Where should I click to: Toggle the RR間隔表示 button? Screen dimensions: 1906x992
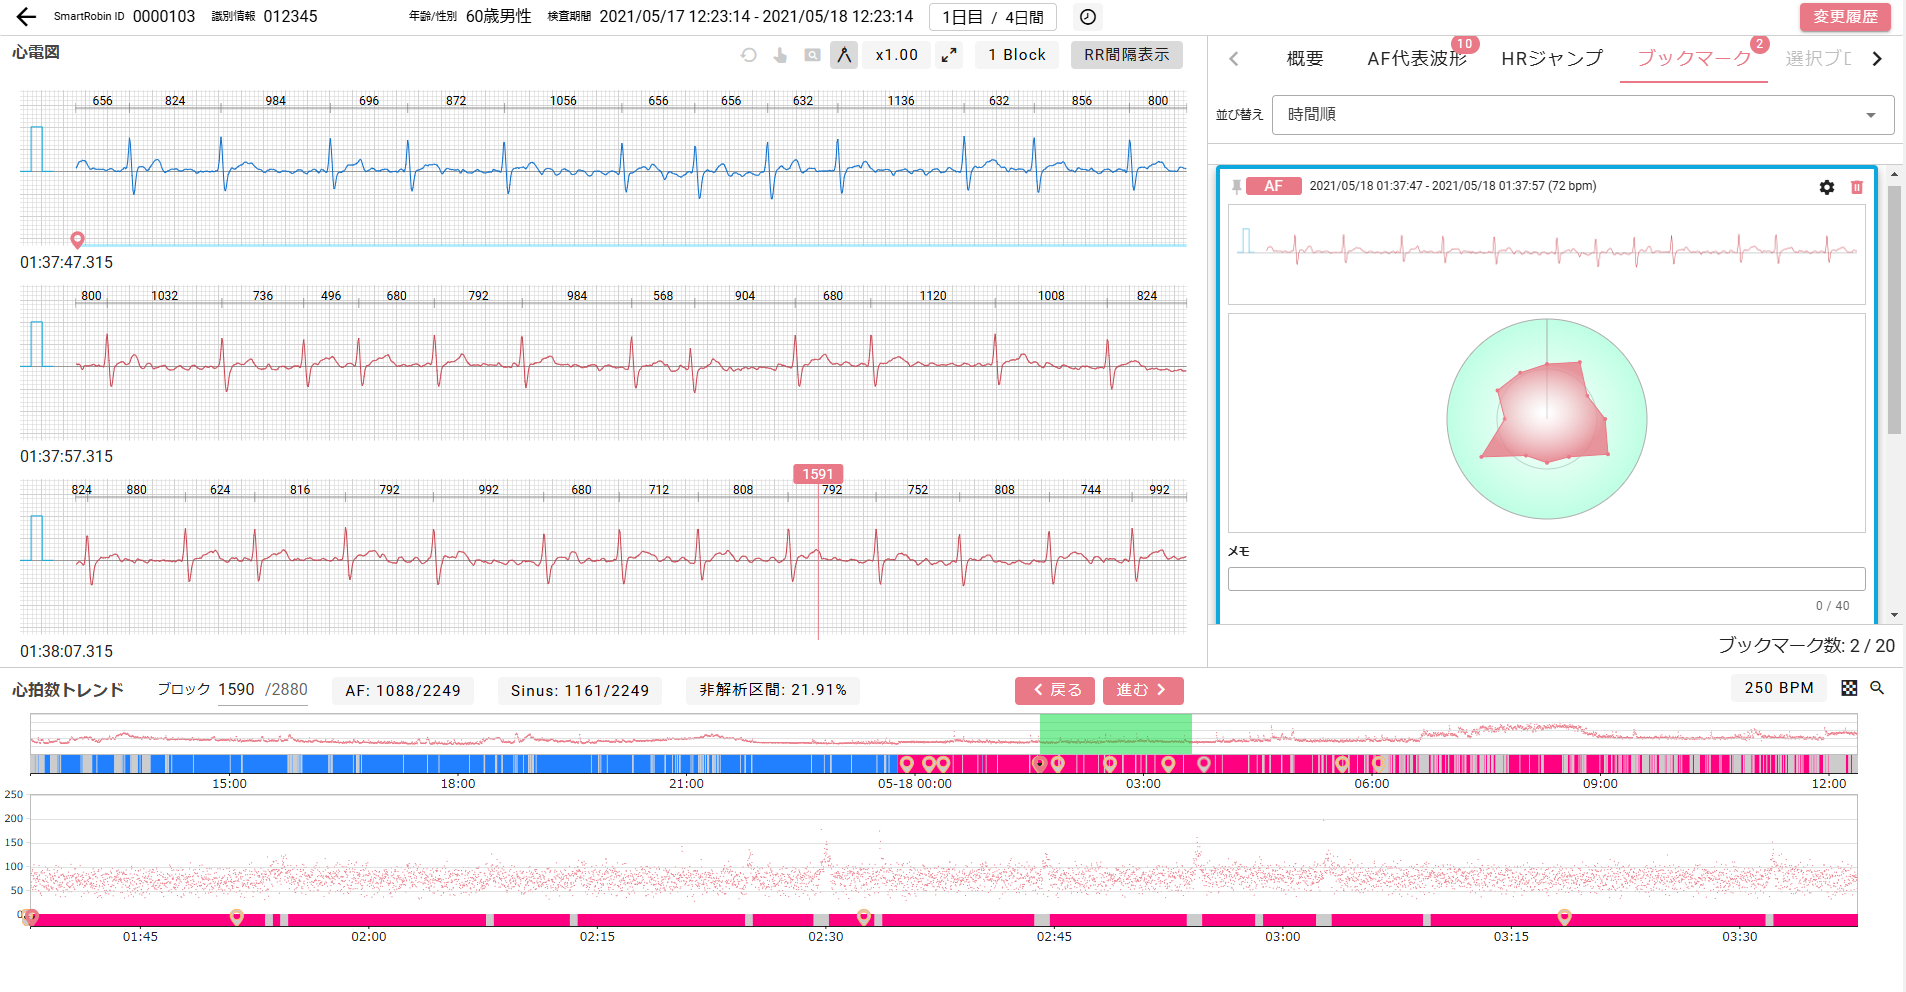click(x=1126, y=55)
